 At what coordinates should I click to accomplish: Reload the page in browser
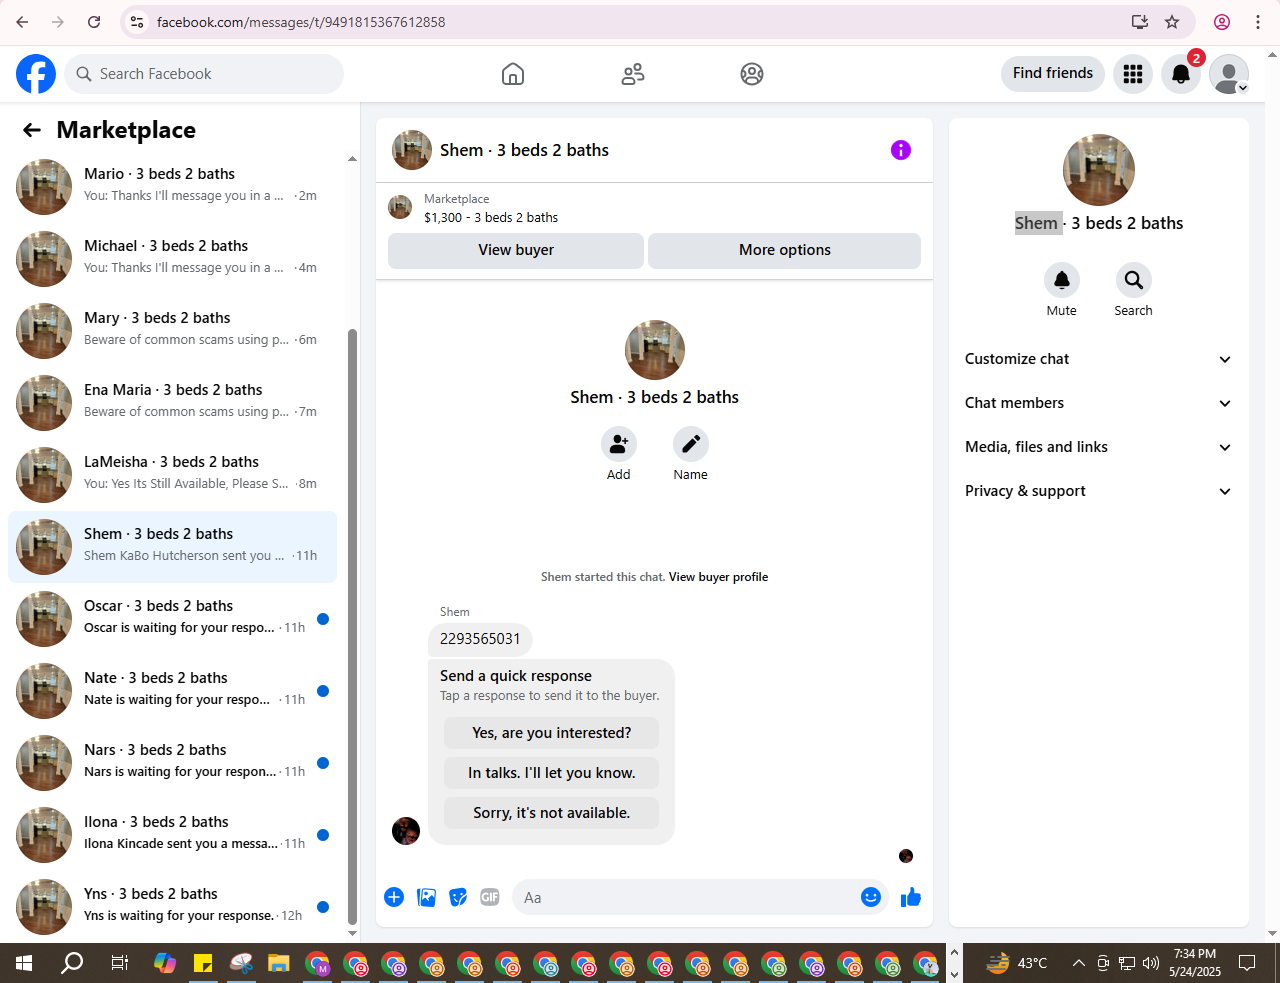(x=94, y=22)
